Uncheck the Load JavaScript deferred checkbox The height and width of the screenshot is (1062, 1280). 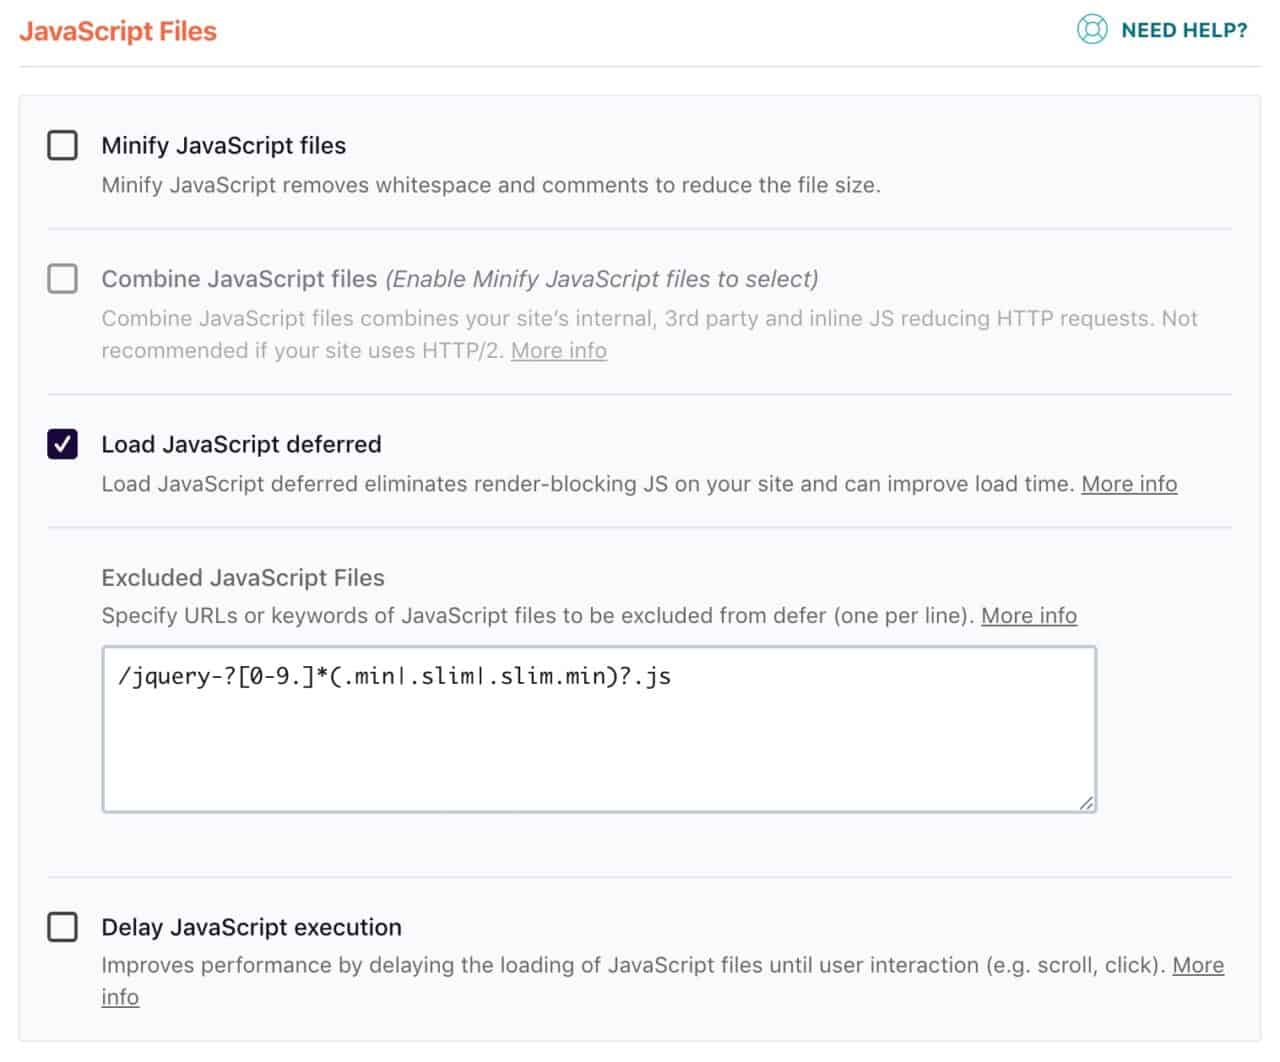coord(62,445)
